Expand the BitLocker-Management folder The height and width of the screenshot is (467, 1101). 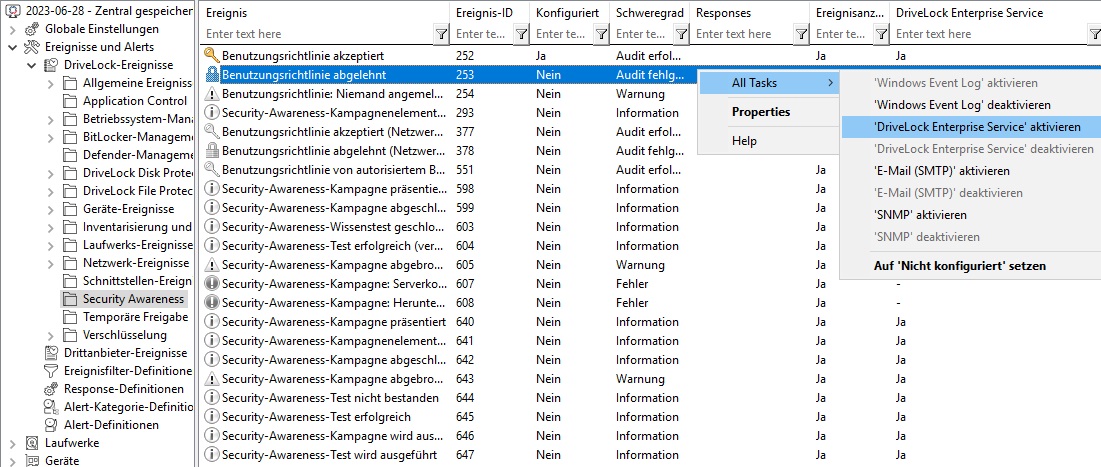click(51, 138)
